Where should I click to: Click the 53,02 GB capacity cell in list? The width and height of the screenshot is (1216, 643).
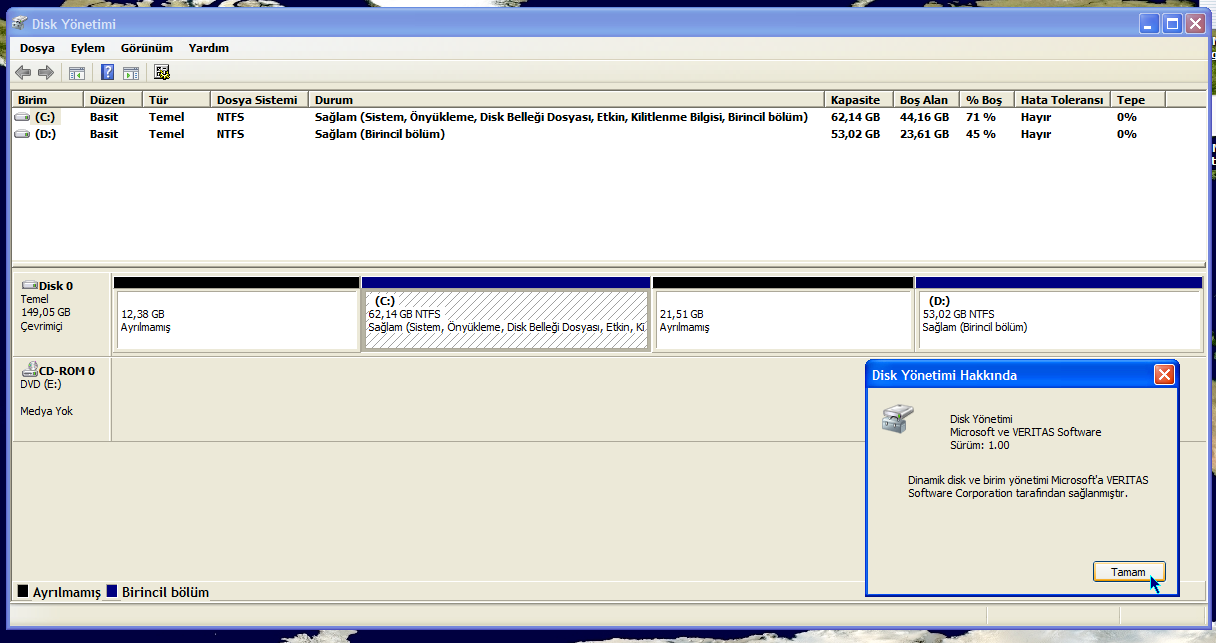click(x=855, y=134)
